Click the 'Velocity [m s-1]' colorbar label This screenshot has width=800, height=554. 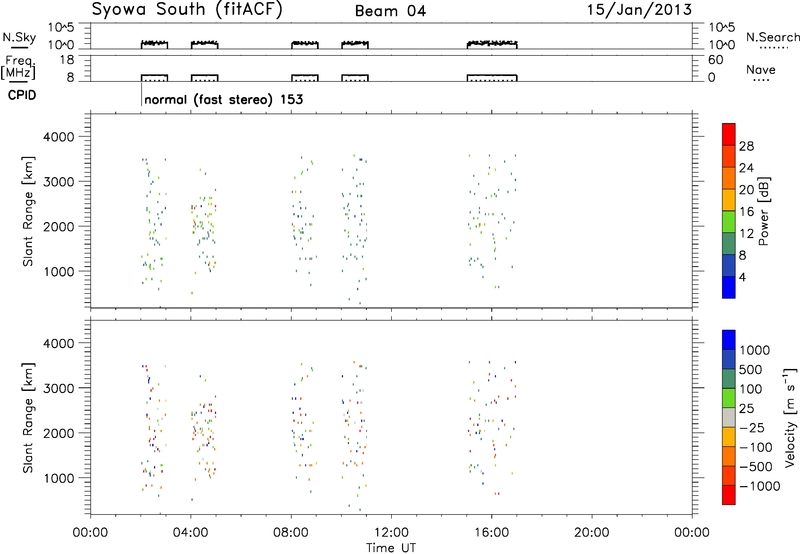pos(790,417)
